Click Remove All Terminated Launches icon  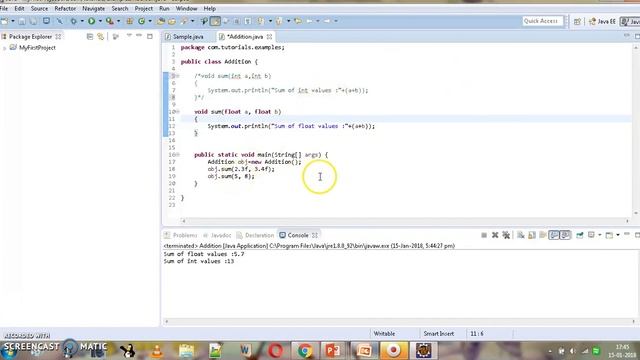click(x=506, y=235)
